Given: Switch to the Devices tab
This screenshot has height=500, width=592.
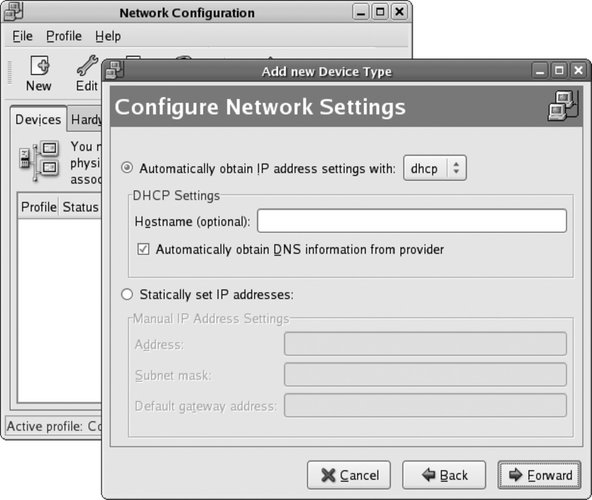Looking at the screenshot, I should (38, 120).
